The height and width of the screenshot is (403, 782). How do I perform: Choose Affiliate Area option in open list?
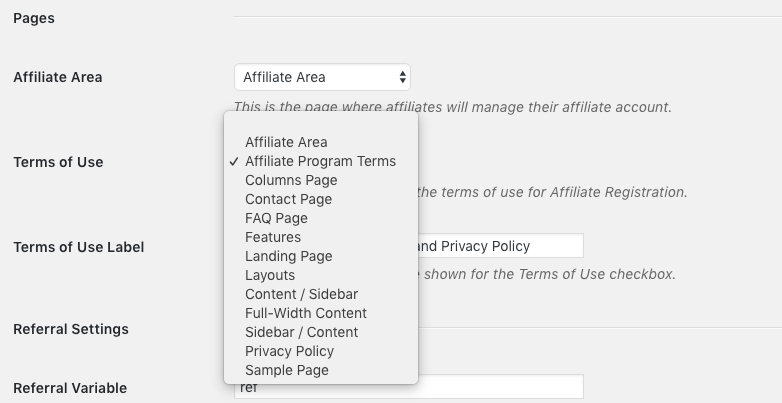286,142
